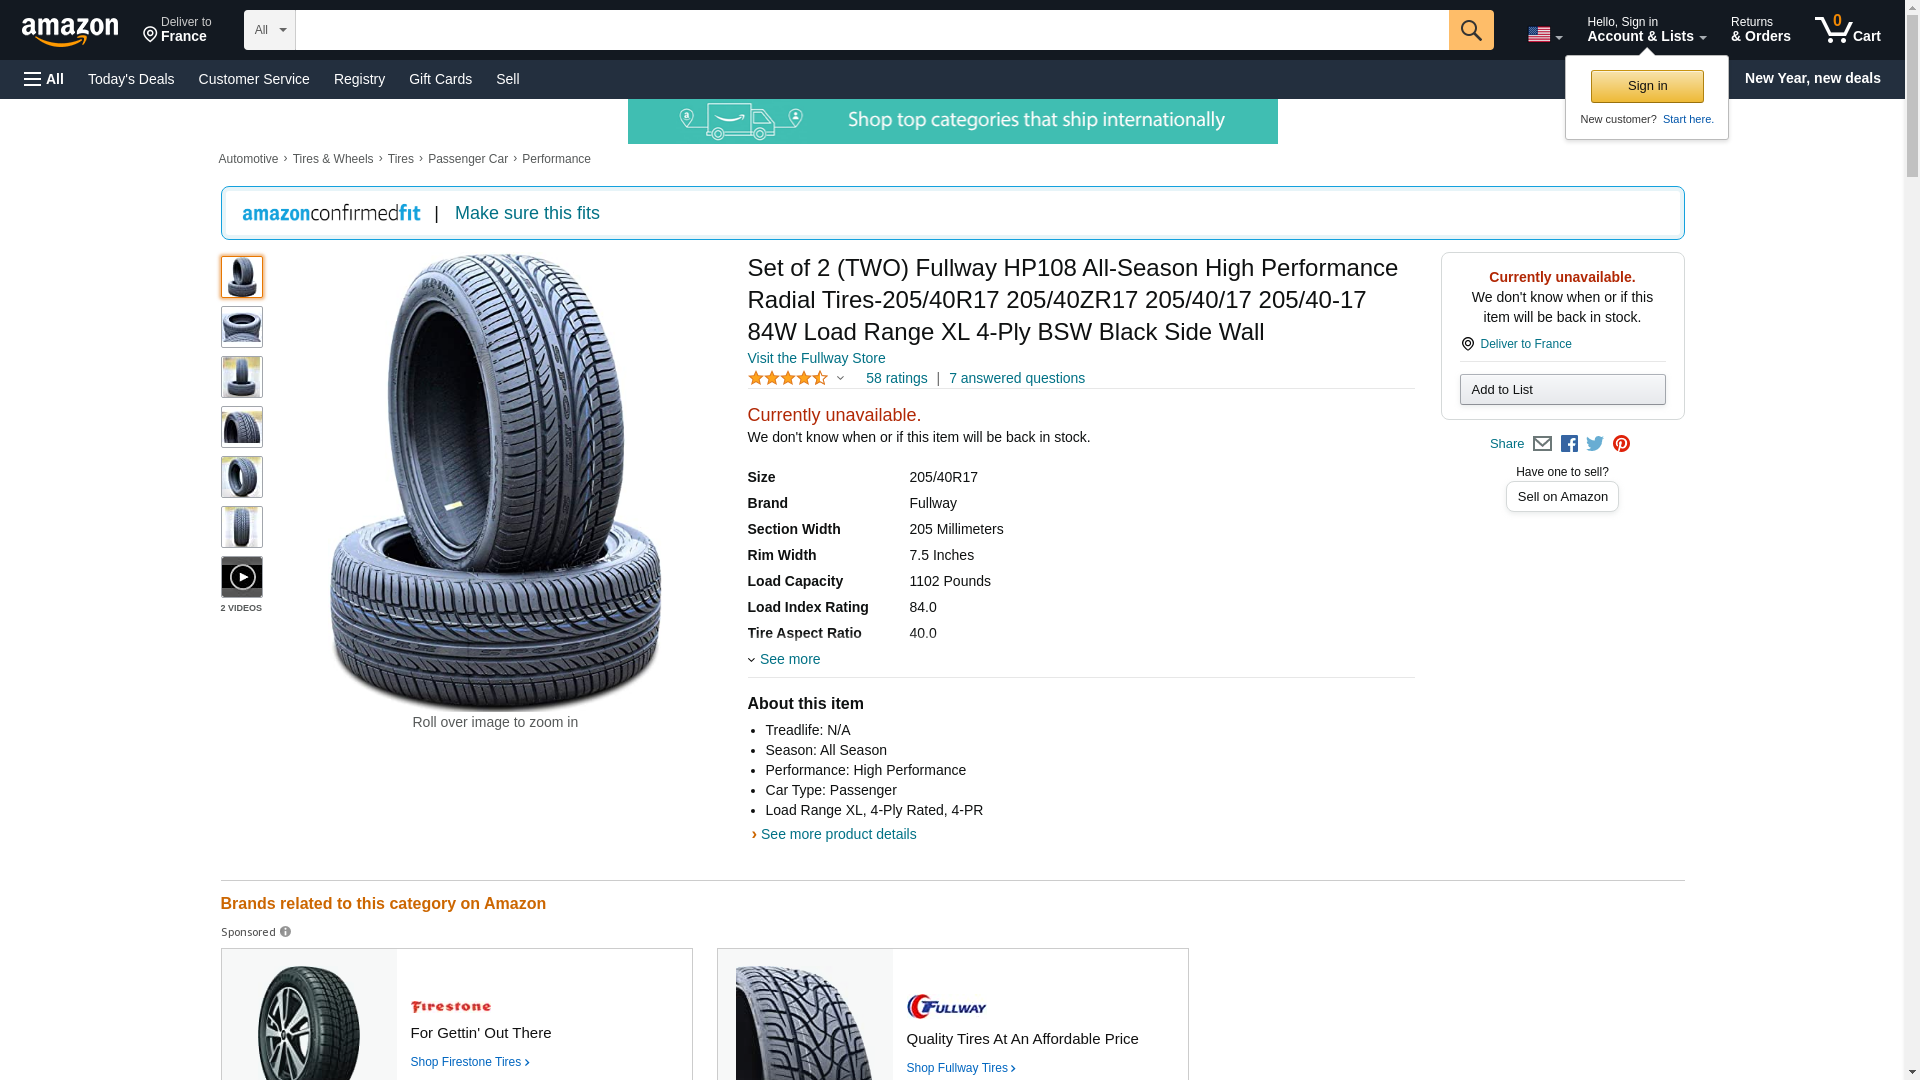
Task: Expand the star rating breakdown popover
Action: [797, 378]
